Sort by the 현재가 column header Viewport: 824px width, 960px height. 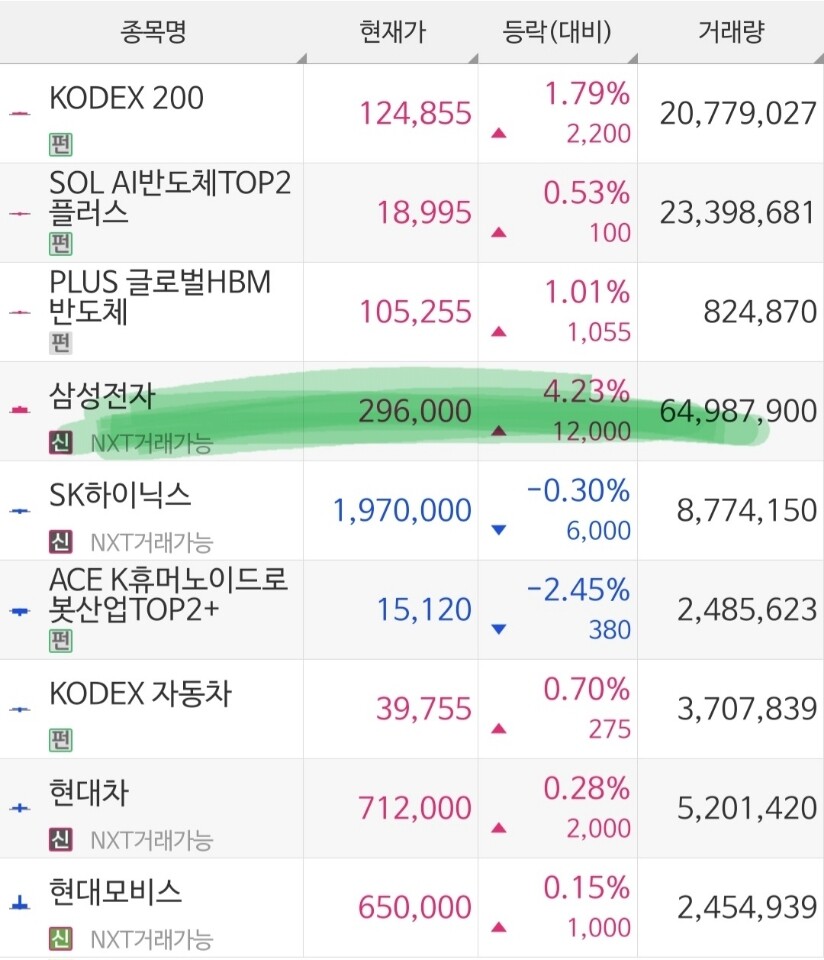click(x=392, y=32)
